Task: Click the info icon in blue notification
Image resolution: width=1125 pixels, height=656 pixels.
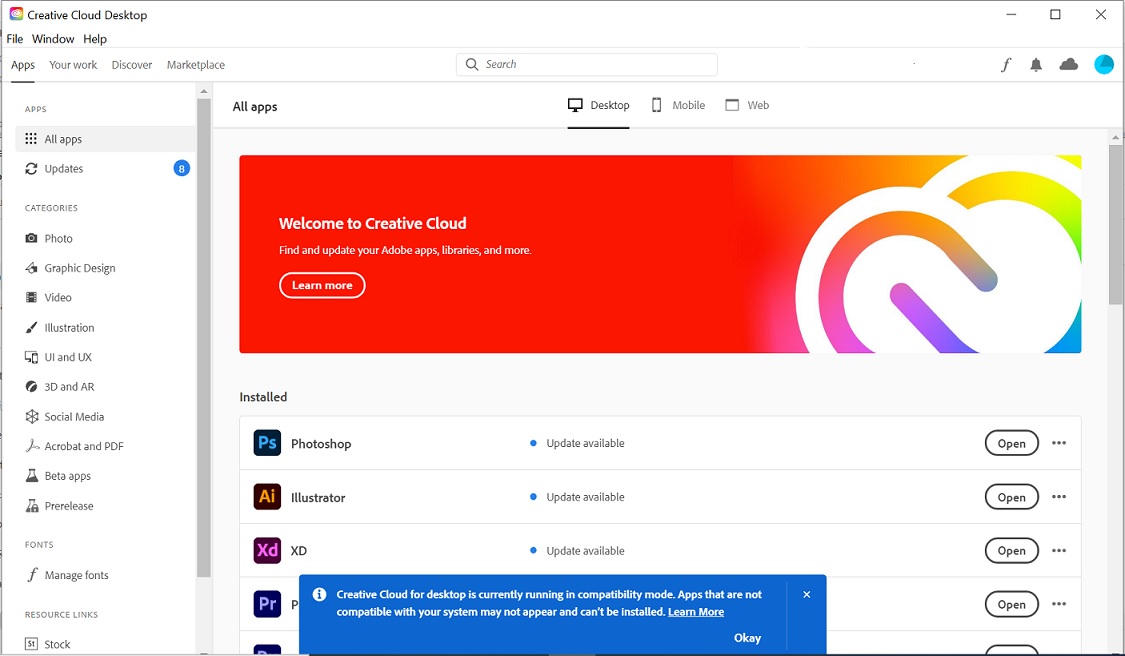Action: [x=319, y=594]
